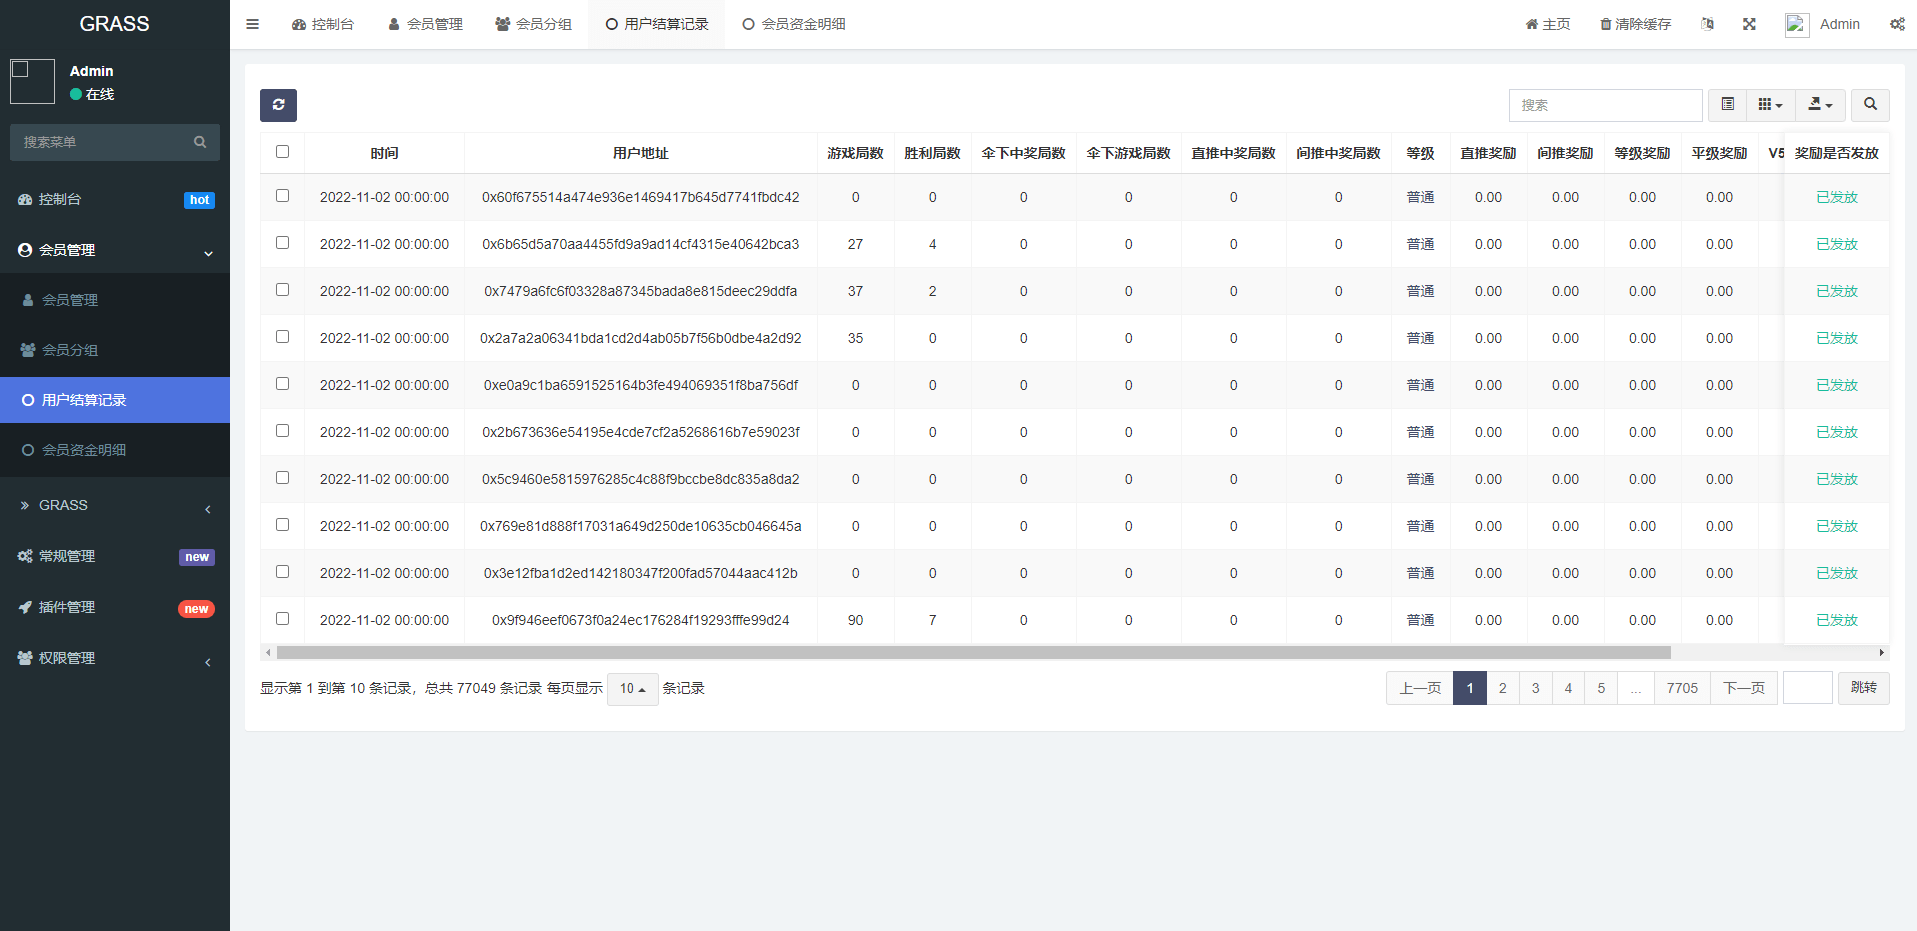Tick the checkbox for the 0x9f946eef row
Image resolution: width=1917 pixels, height=931 pixels.
coord(282,619)
